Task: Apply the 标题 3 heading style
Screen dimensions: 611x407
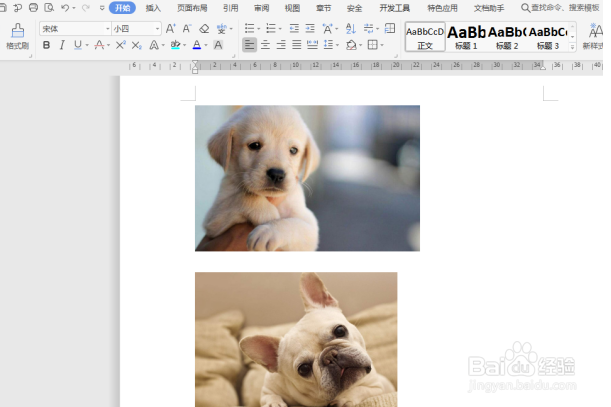Action: click(x=548, y=37)
